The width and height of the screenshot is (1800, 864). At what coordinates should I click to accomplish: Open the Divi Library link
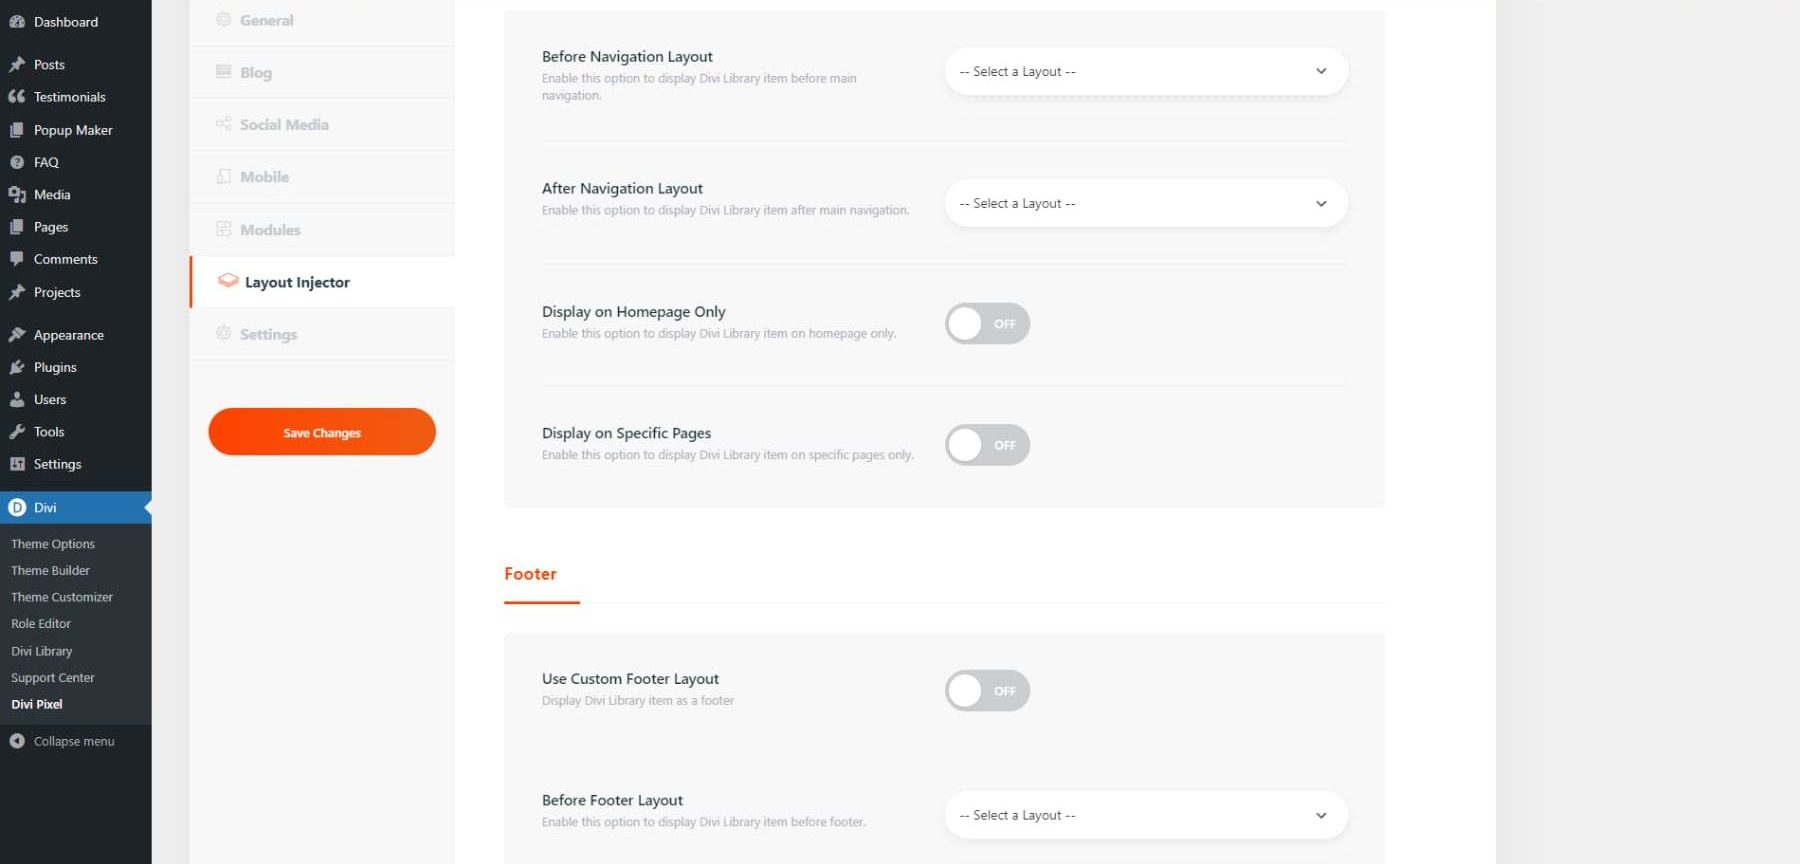(42, 650)
